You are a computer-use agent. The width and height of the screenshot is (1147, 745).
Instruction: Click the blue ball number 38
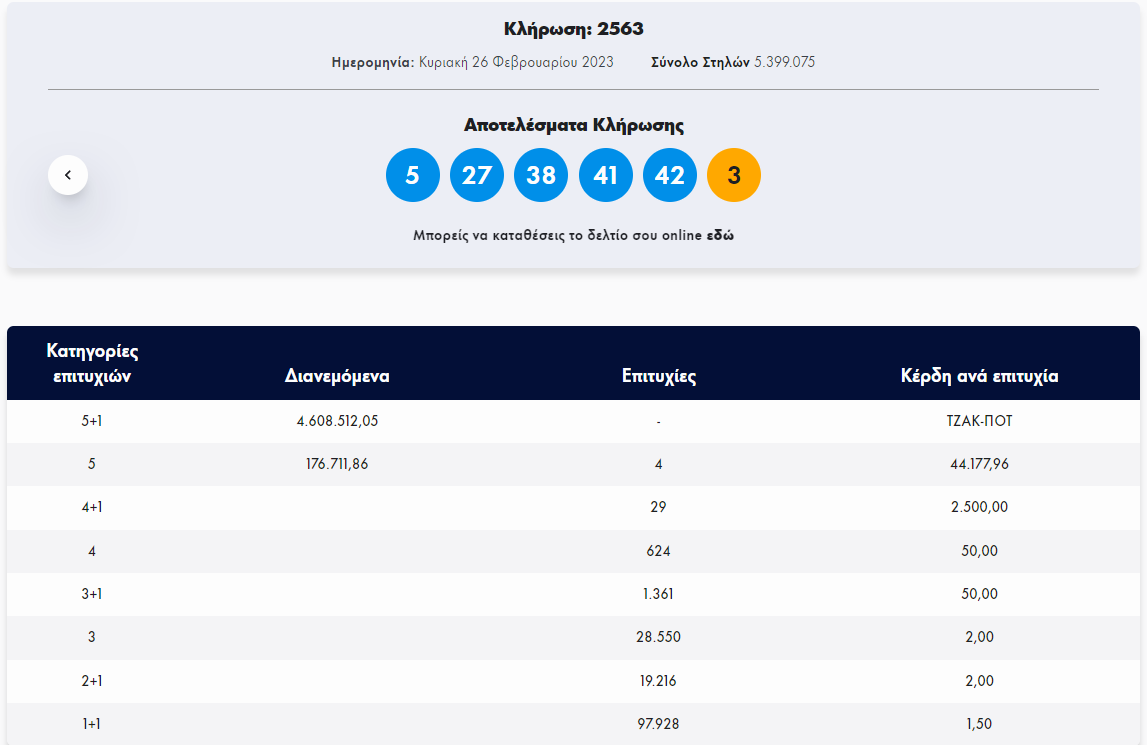(x=541, y=175)
